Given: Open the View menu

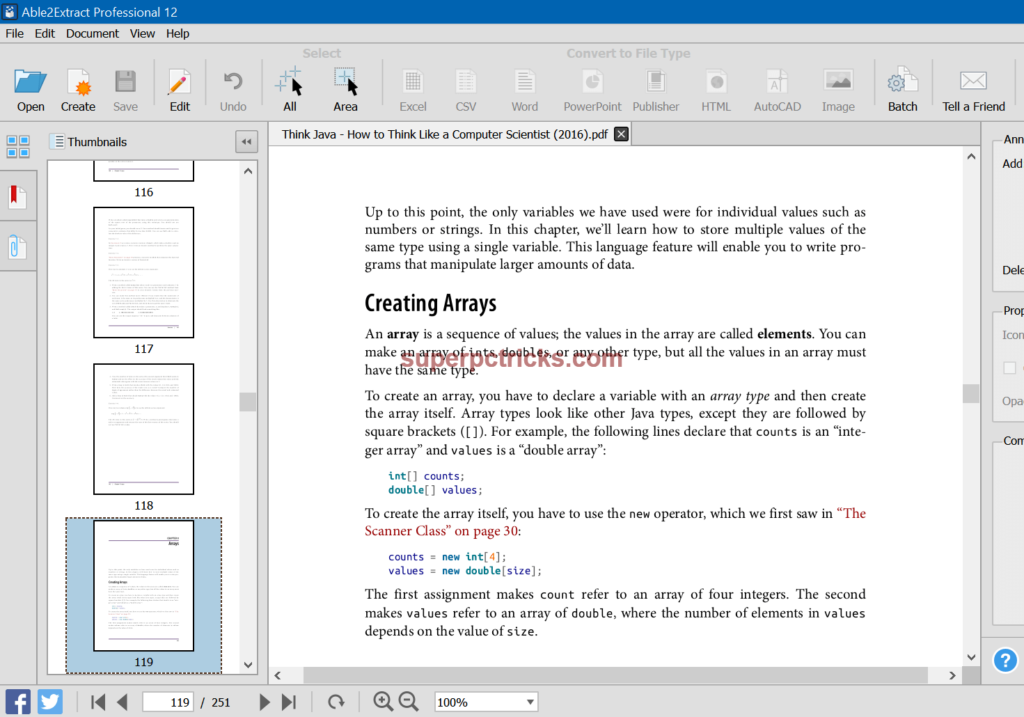Looking at the screenshot, I should point(142,33).
